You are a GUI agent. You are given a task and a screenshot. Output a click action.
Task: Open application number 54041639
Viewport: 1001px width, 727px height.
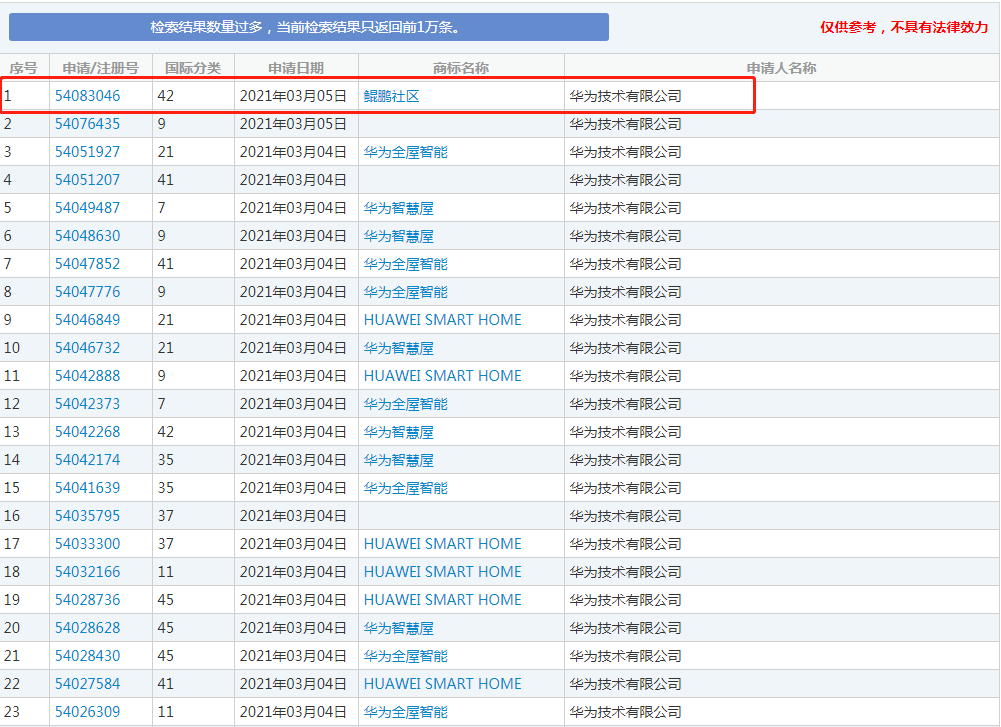pos(87,488)
